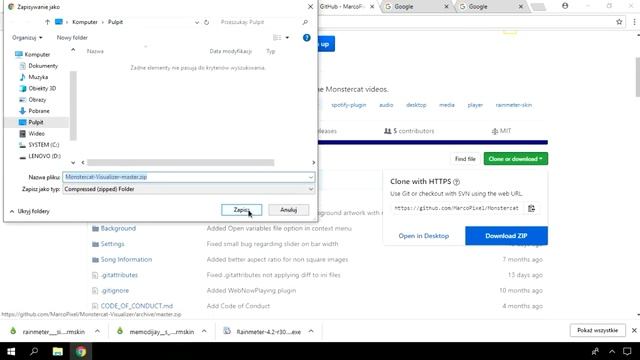
Task: Open the Settings folder in repo
Action: tap(113, 244)
